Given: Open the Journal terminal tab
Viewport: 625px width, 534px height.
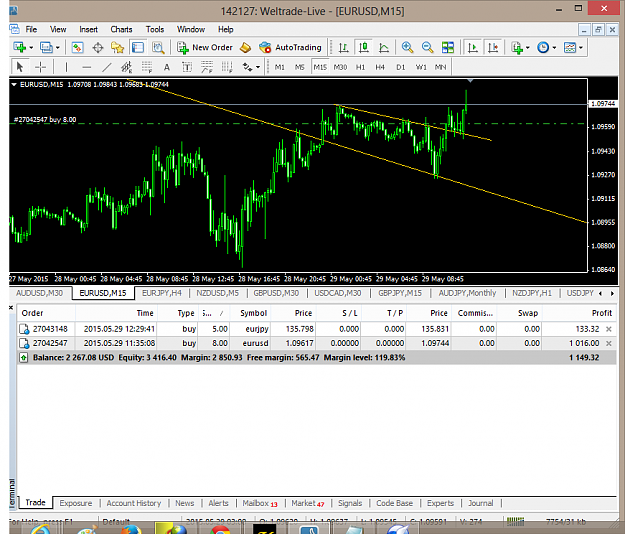Looking at the screenshot, I should 480,503.
